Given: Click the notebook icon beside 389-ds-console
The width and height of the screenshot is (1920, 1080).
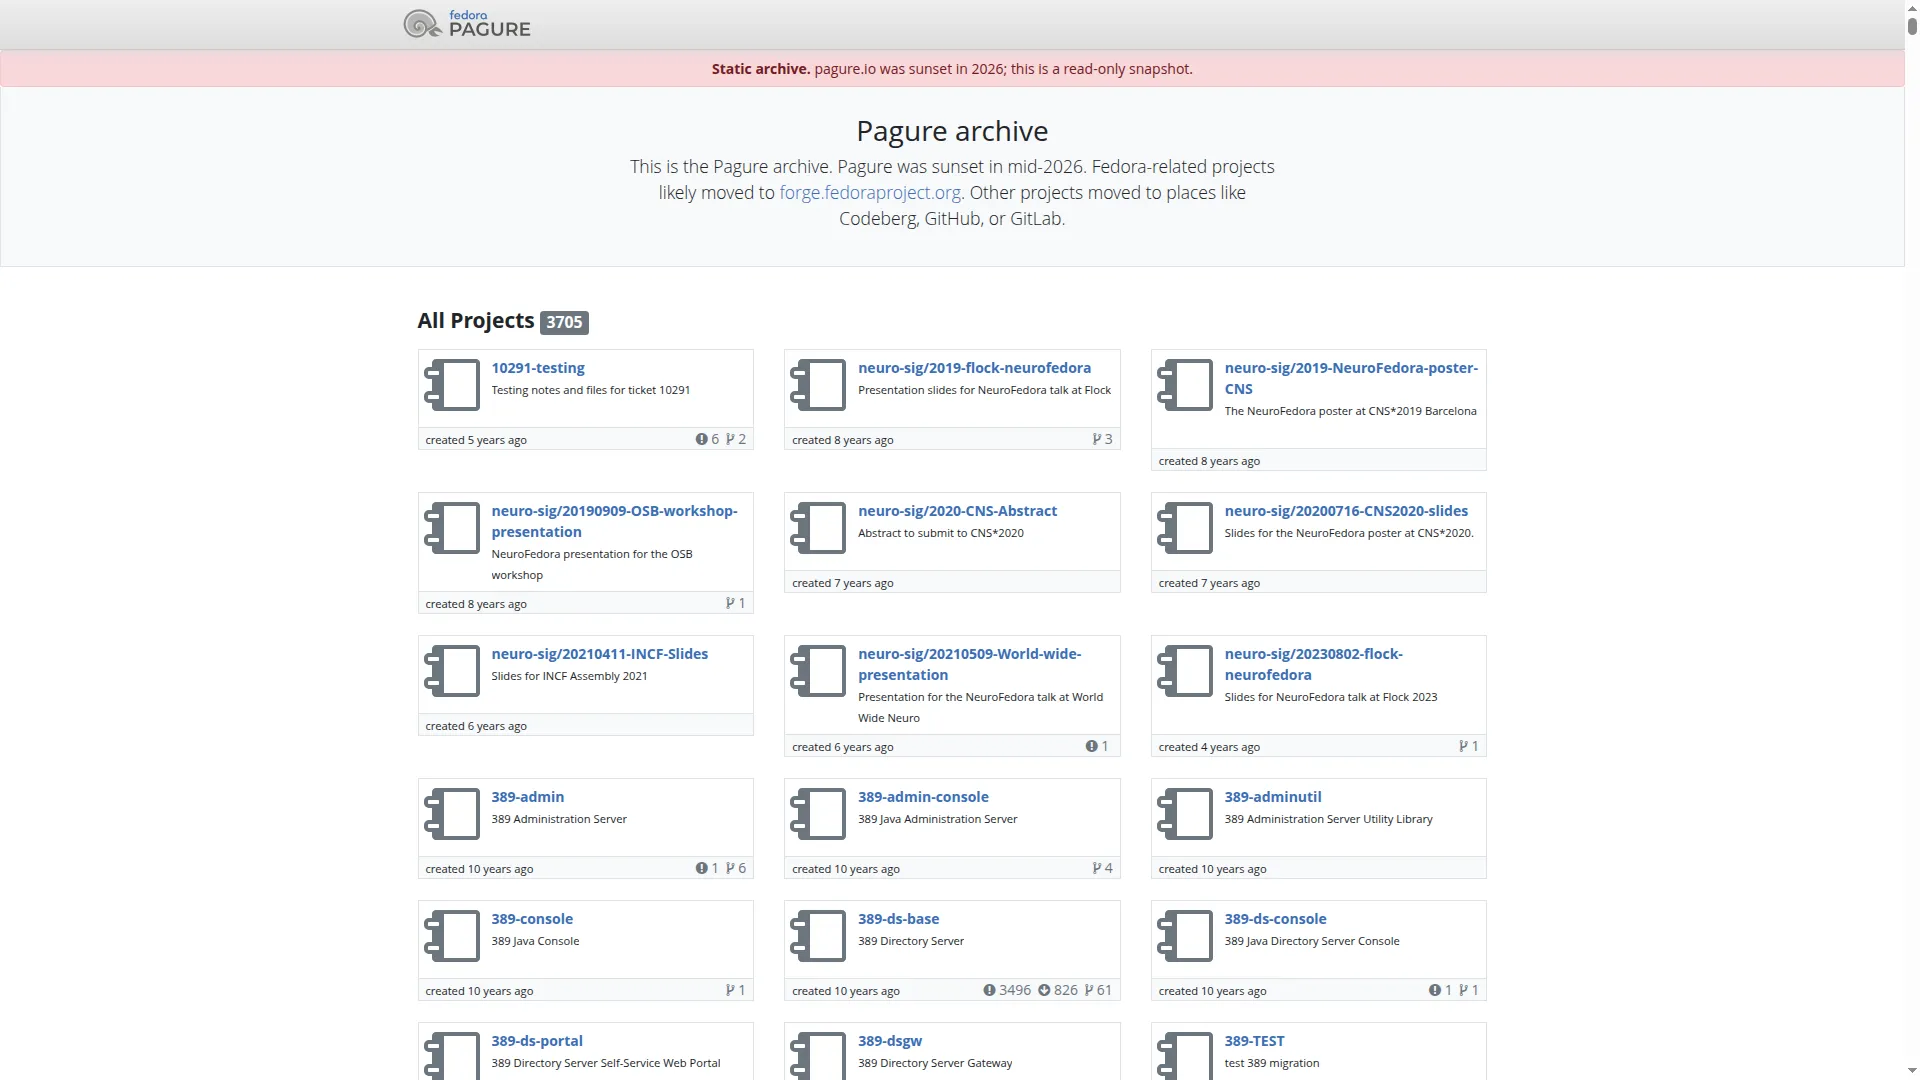Looking at the screenshot, I should tap(1185, 936).
